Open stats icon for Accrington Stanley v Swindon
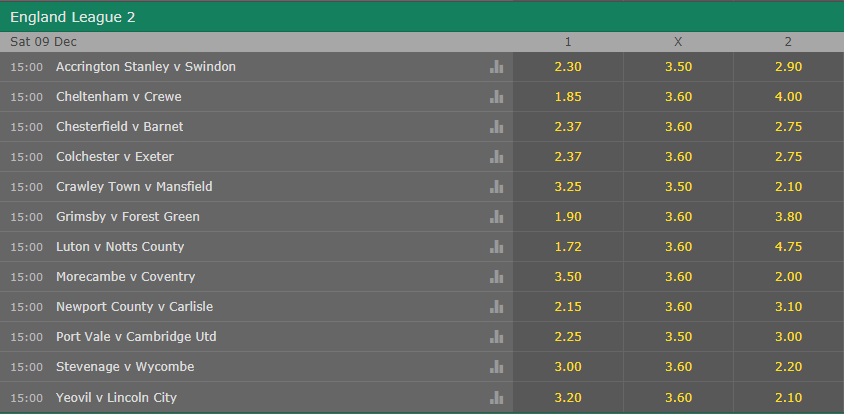The image size is (844, 414). pyautogui.click(x=496, y=67)
